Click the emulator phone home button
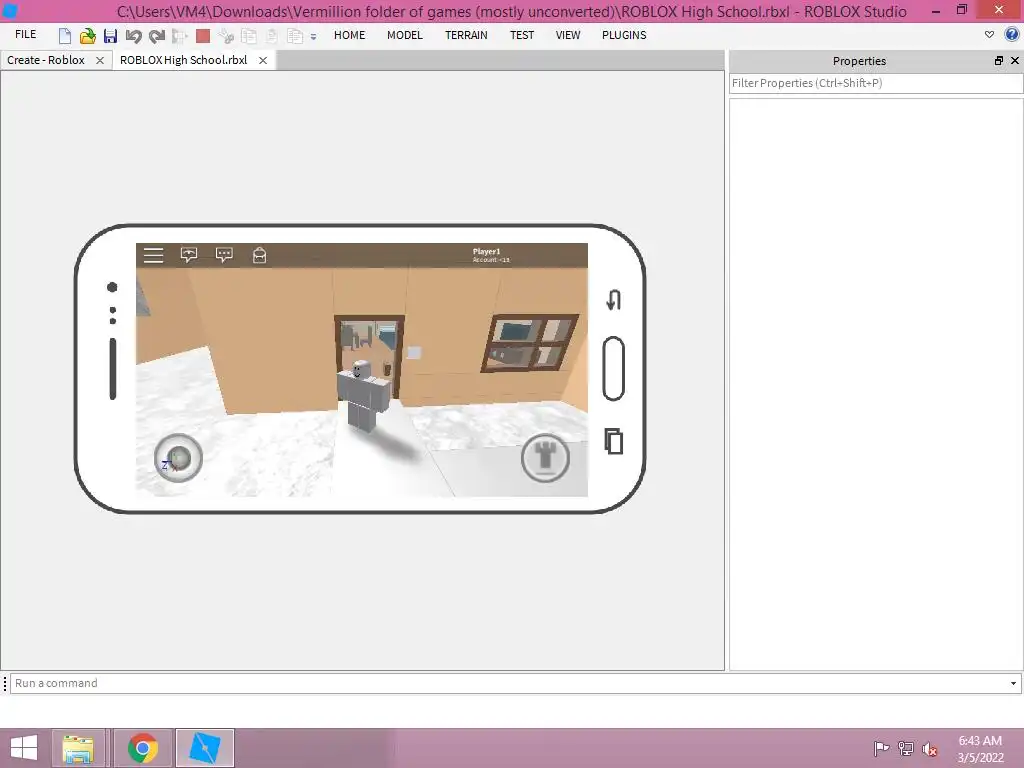Image resolution: width=1024 pixels, height=768 pixels. [613, 368]
